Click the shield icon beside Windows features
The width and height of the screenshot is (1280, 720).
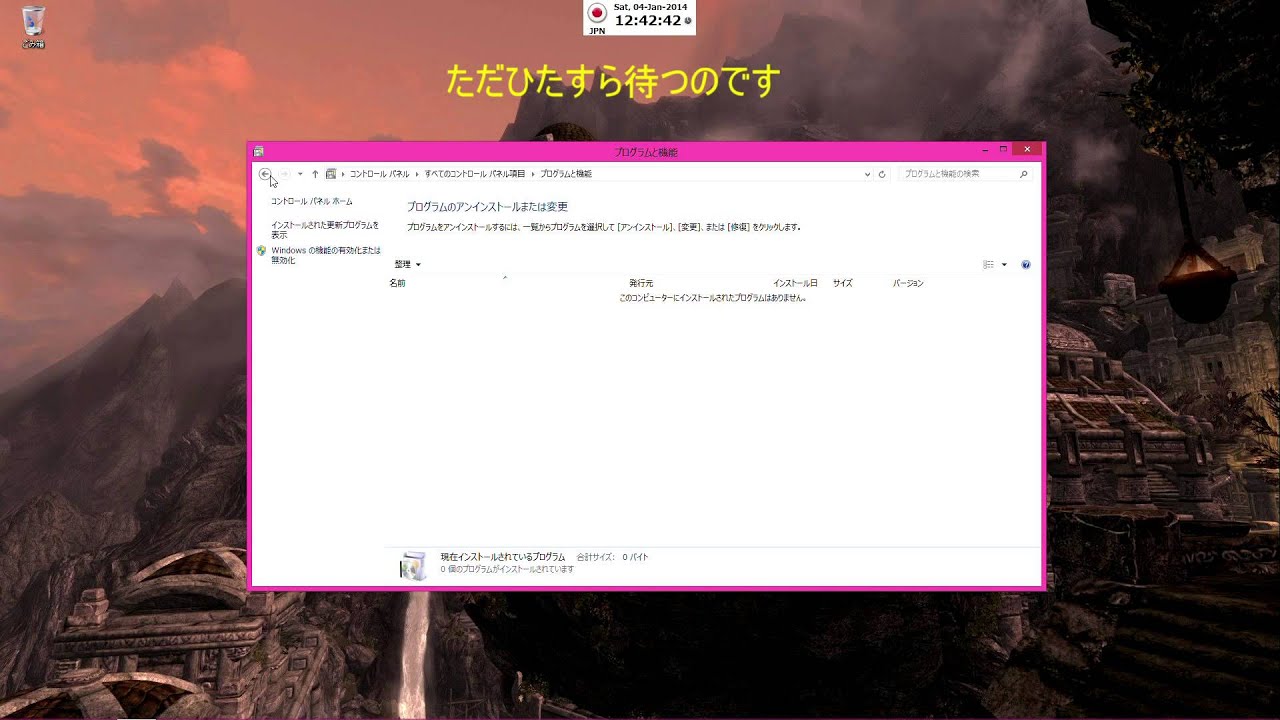point(261,251)
